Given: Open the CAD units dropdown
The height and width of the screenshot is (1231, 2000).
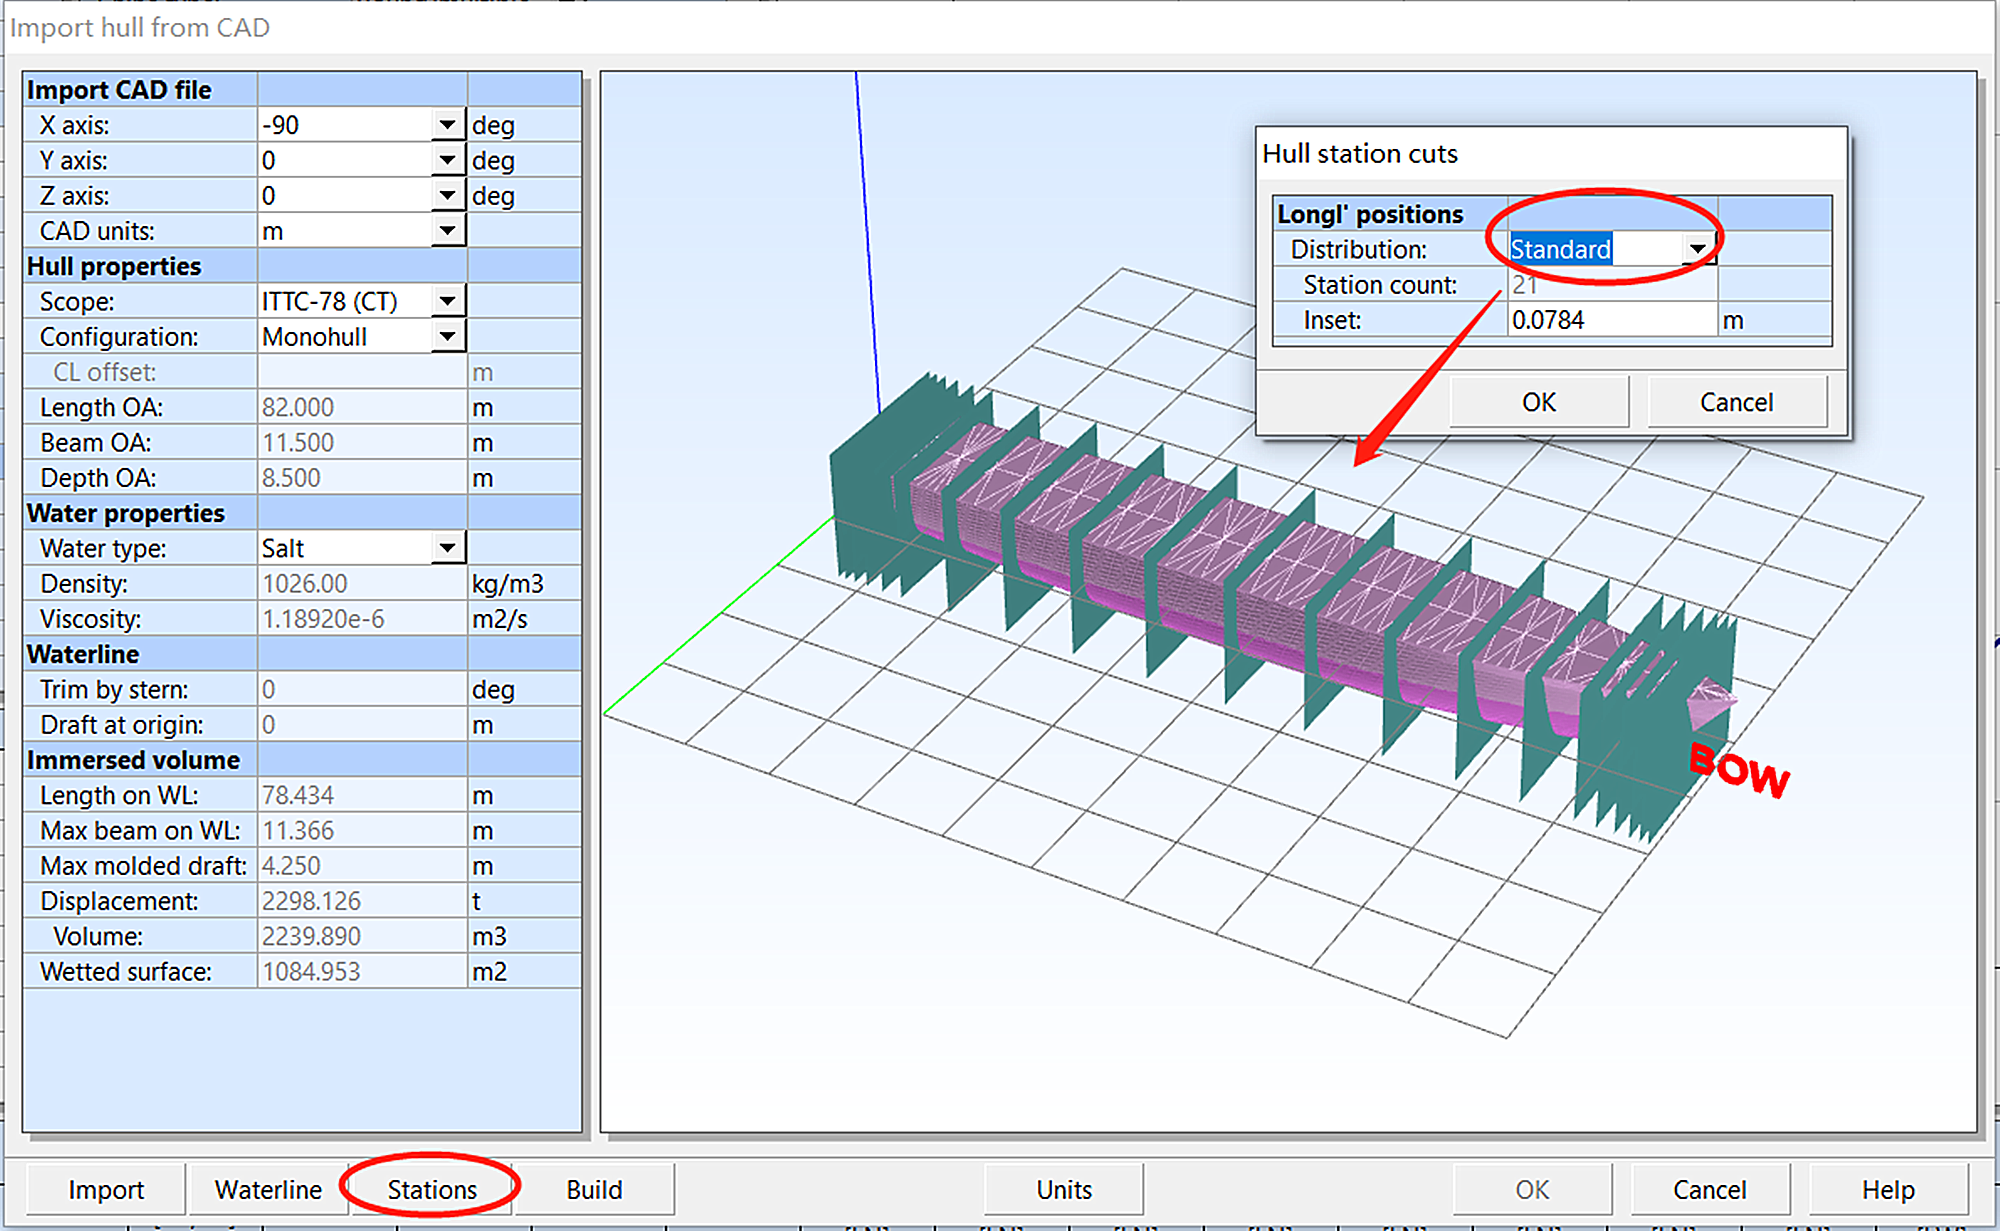Looking at the screenshot, I should coord(449,230).
